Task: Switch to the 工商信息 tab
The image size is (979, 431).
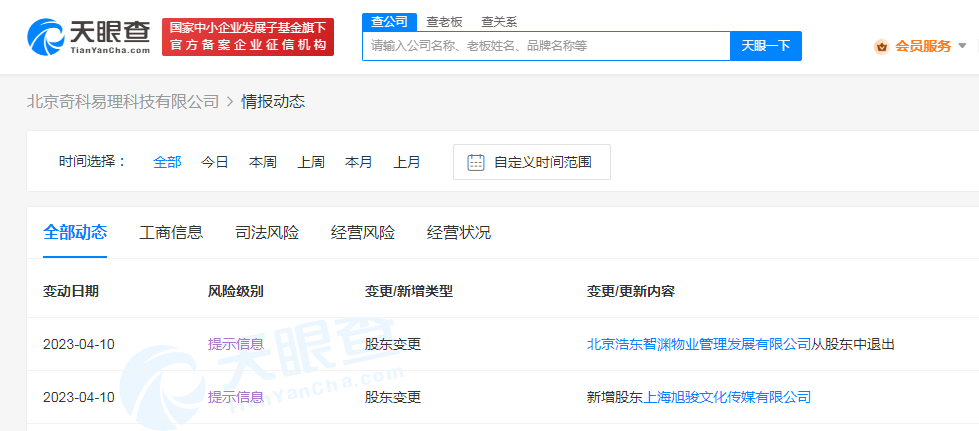Action: [x=171, y=233]
